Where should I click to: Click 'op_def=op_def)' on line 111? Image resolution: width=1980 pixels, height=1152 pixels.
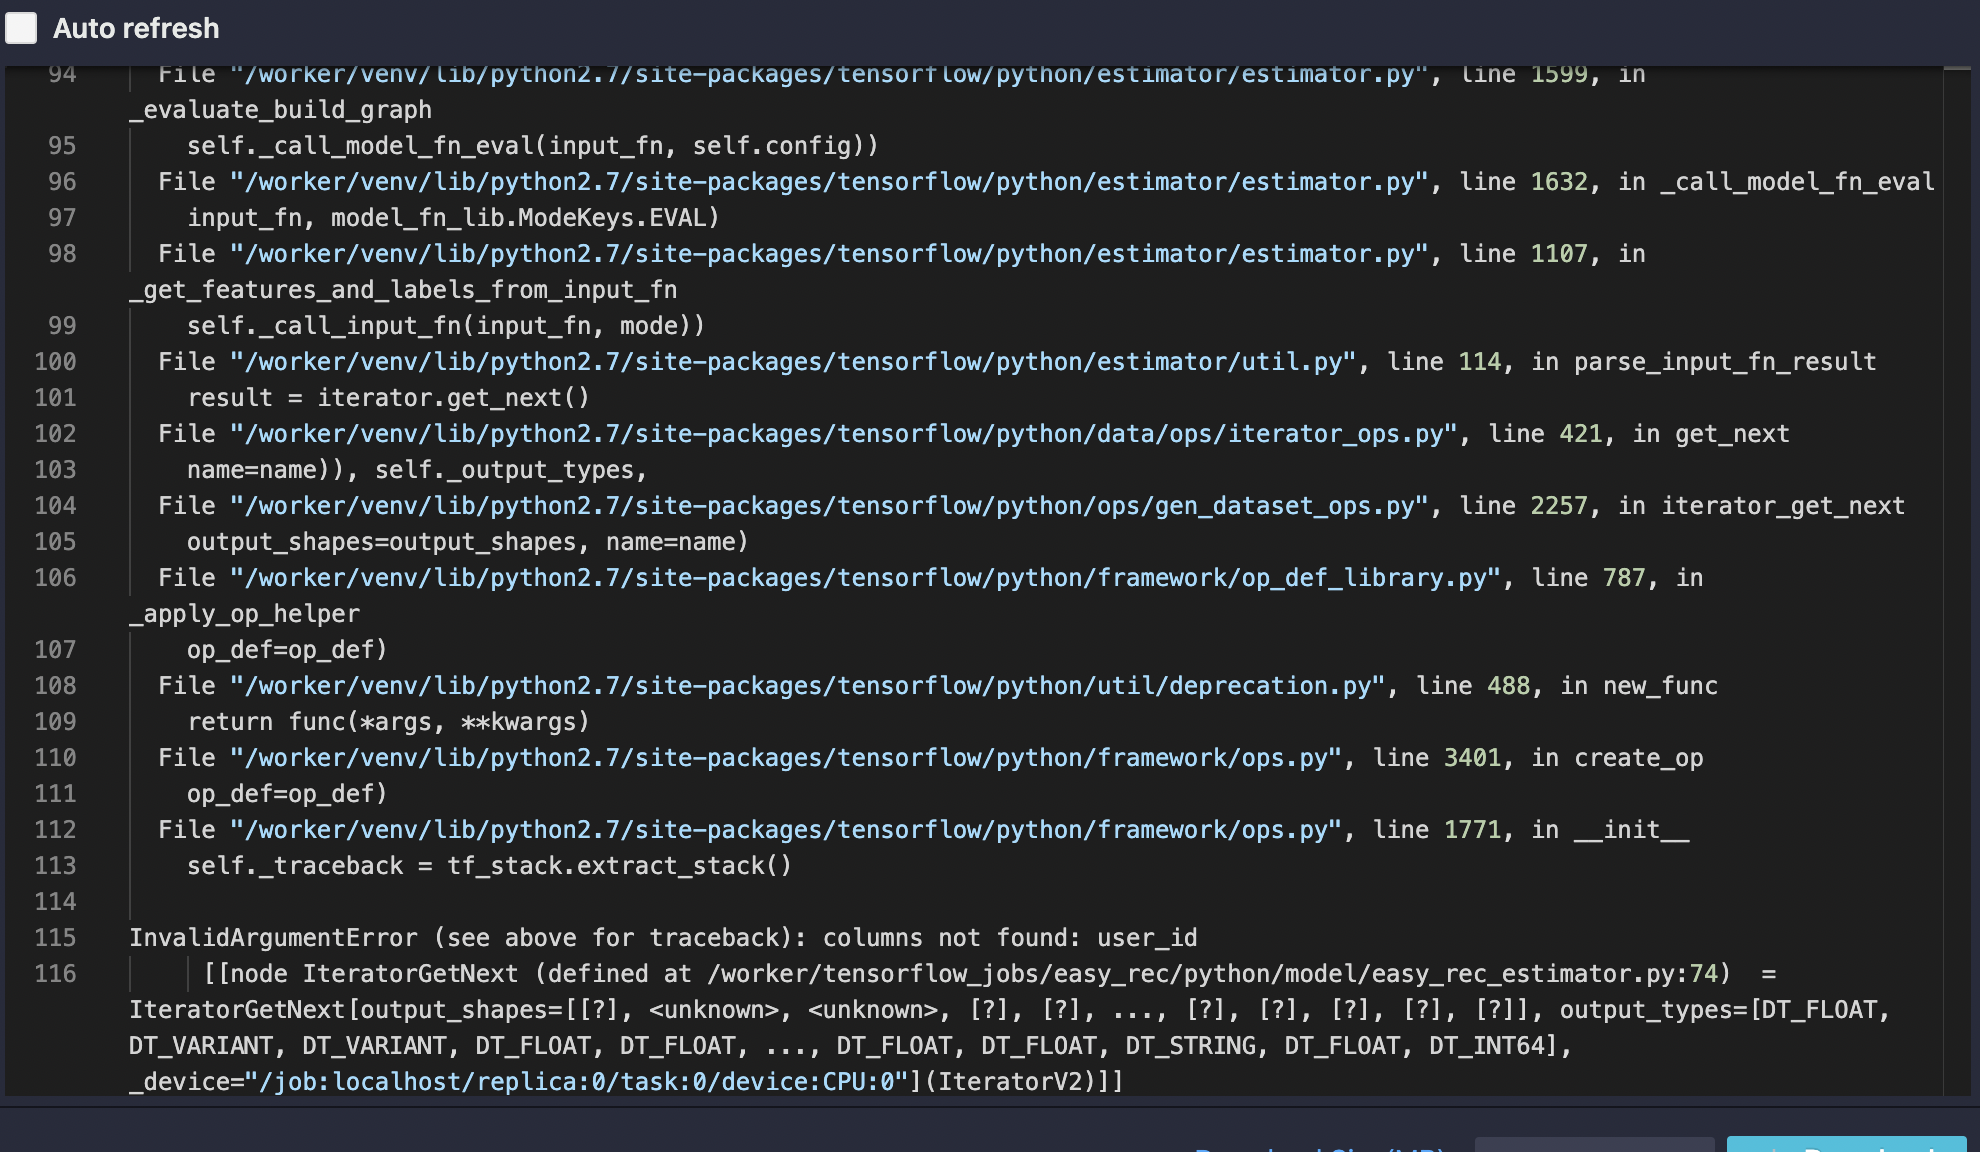coord(287,794)
